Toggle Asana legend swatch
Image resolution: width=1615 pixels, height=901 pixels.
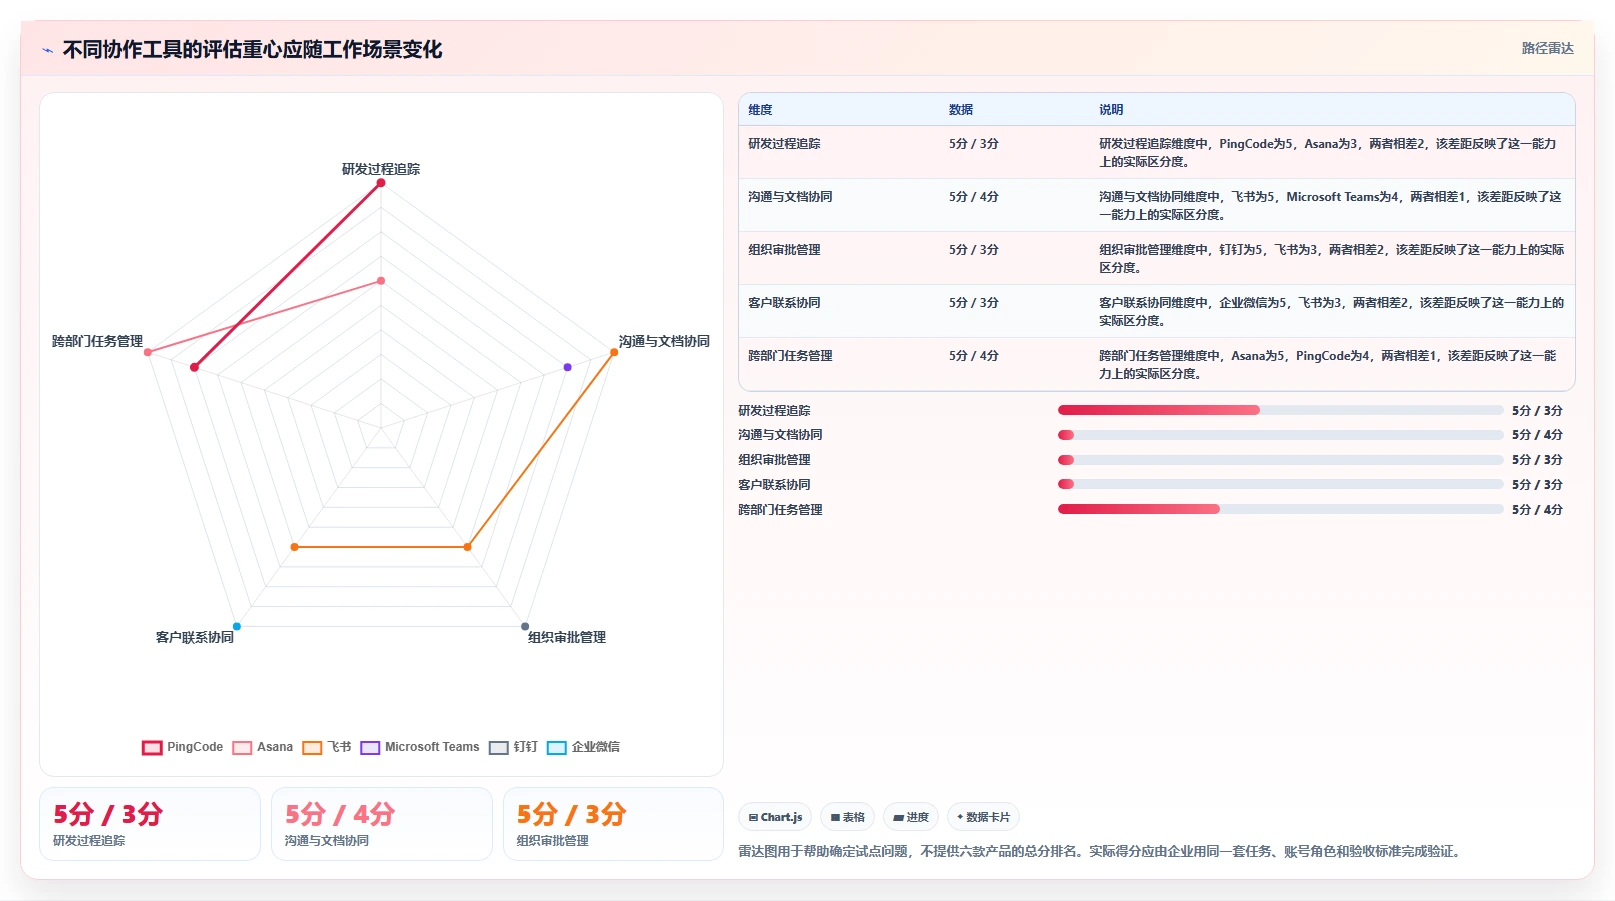tap(242, 748)
